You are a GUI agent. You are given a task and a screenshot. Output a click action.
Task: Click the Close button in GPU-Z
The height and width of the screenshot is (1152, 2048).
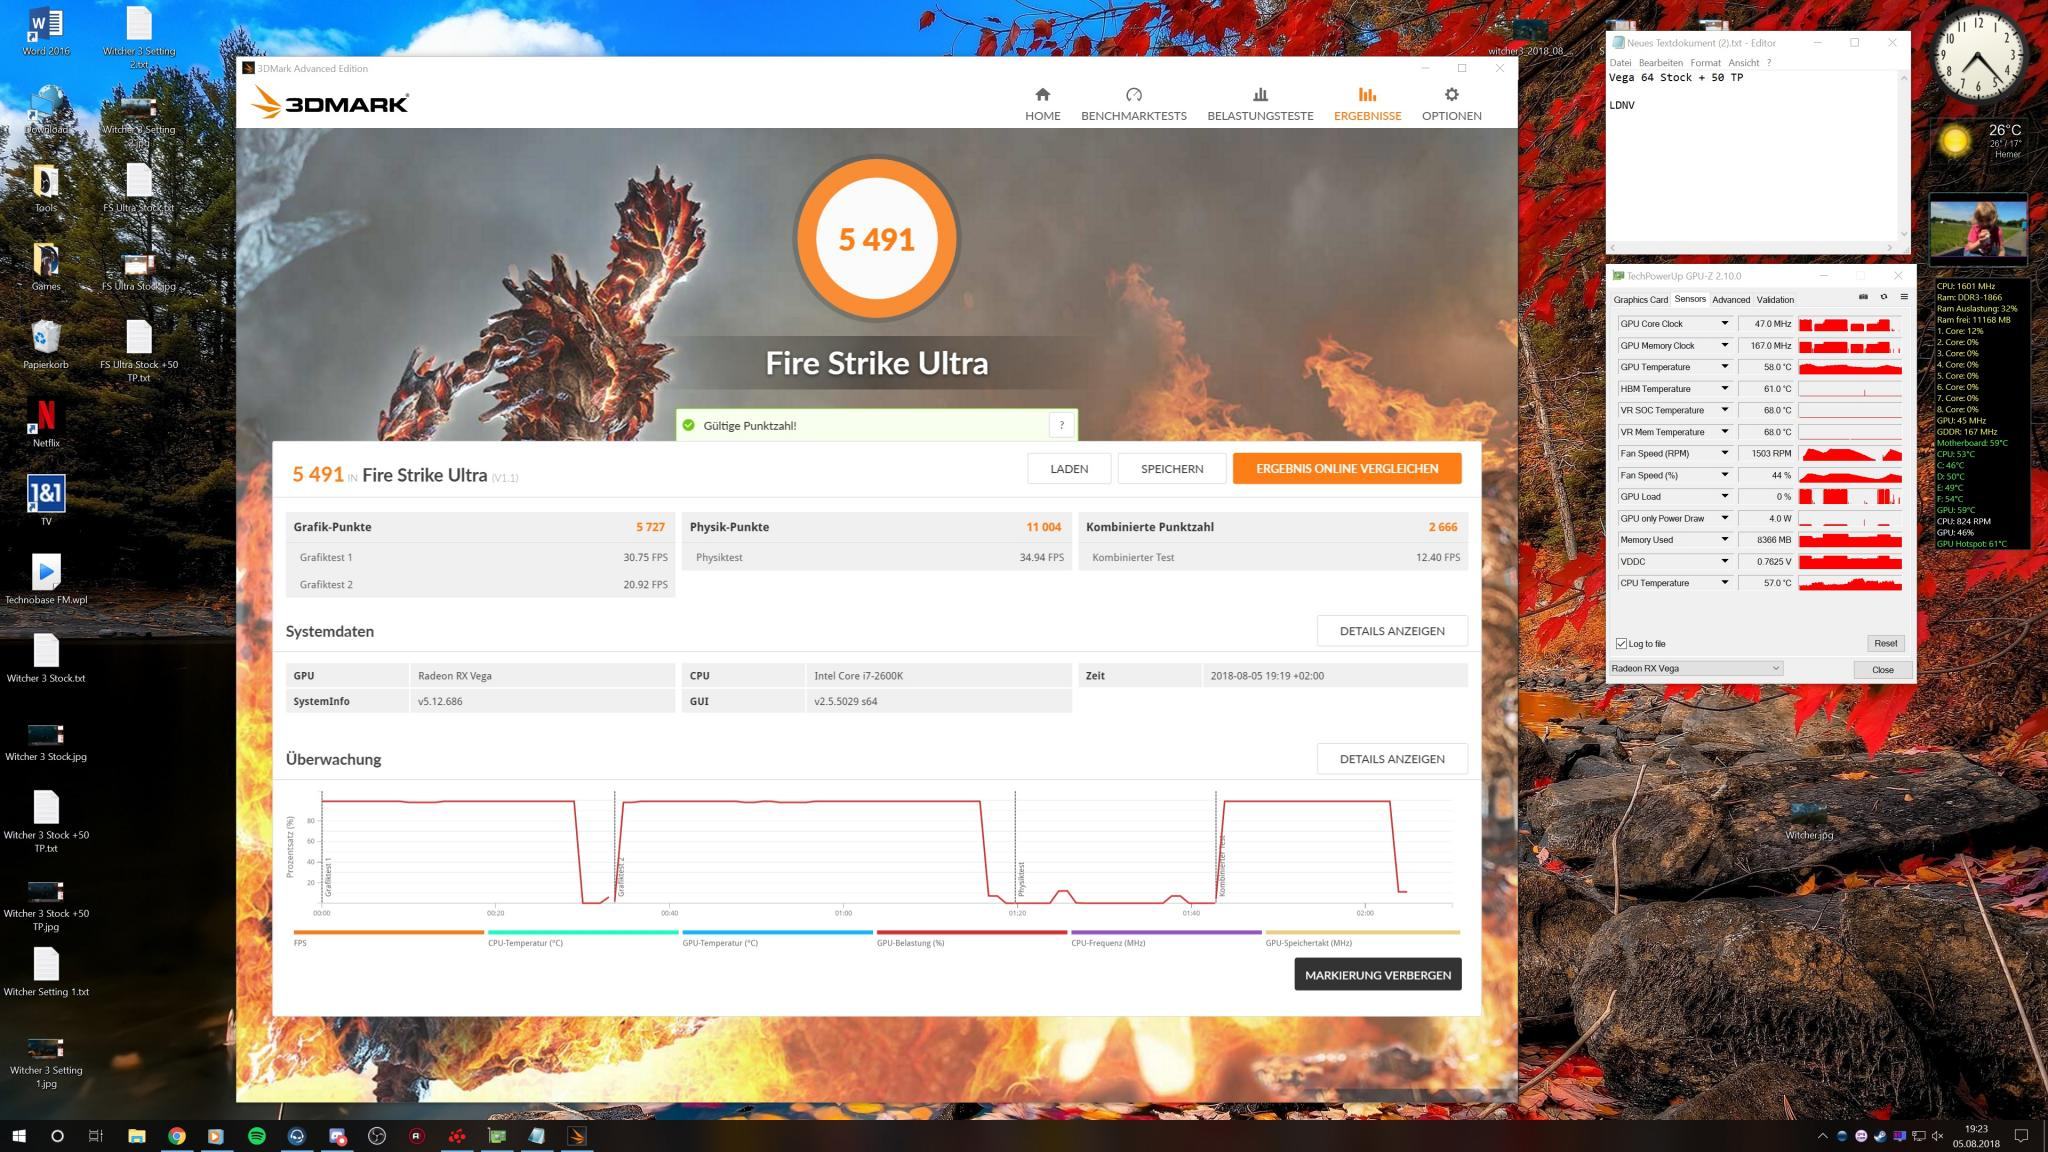coord(1883,669)
